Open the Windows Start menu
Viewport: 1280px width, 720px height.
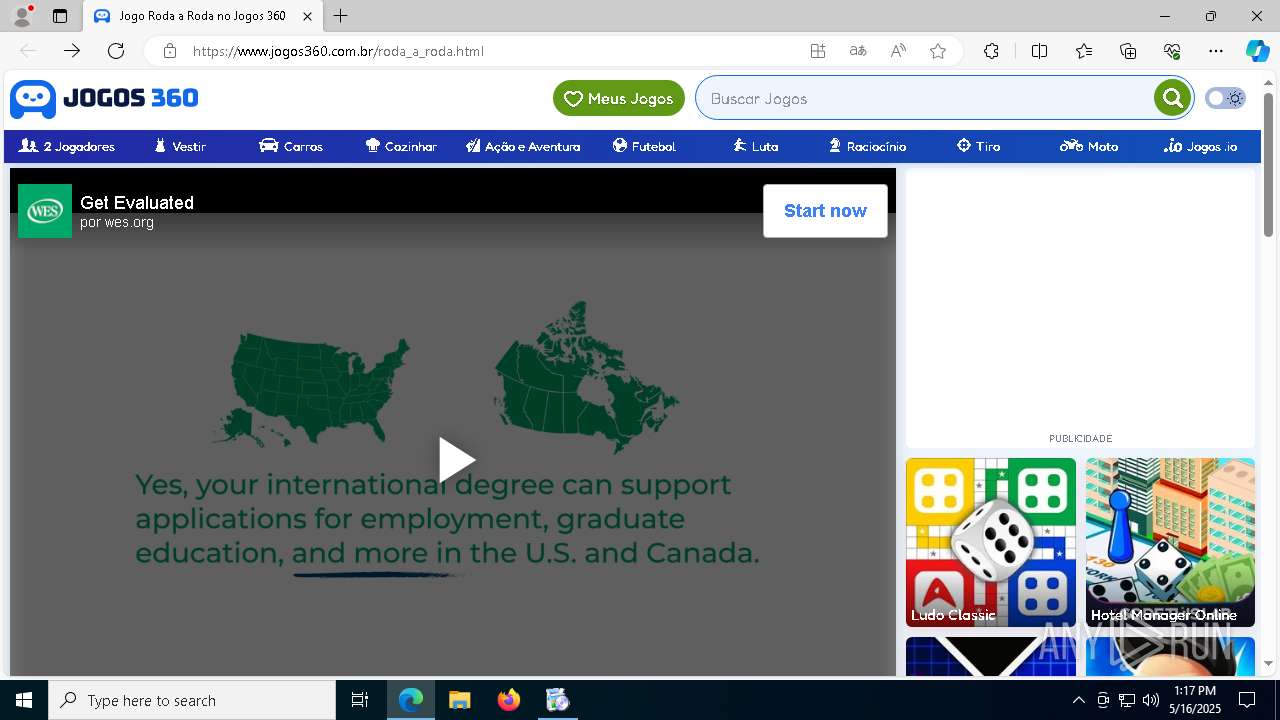[24, 700]
